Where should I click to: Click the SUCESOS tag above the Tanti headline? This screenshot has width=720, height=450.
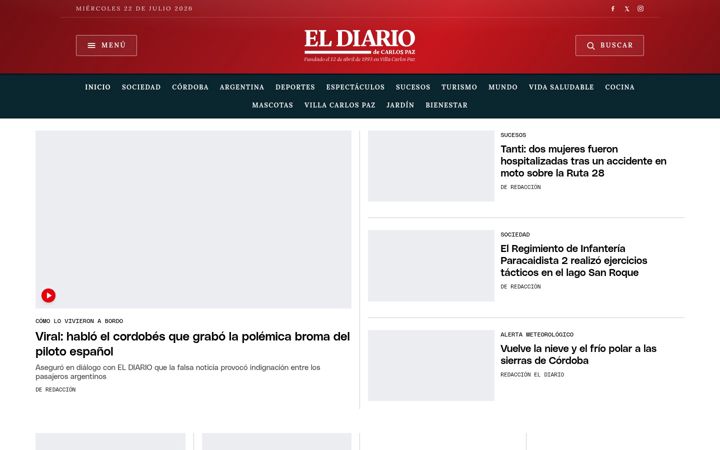[x=513, y=135]
